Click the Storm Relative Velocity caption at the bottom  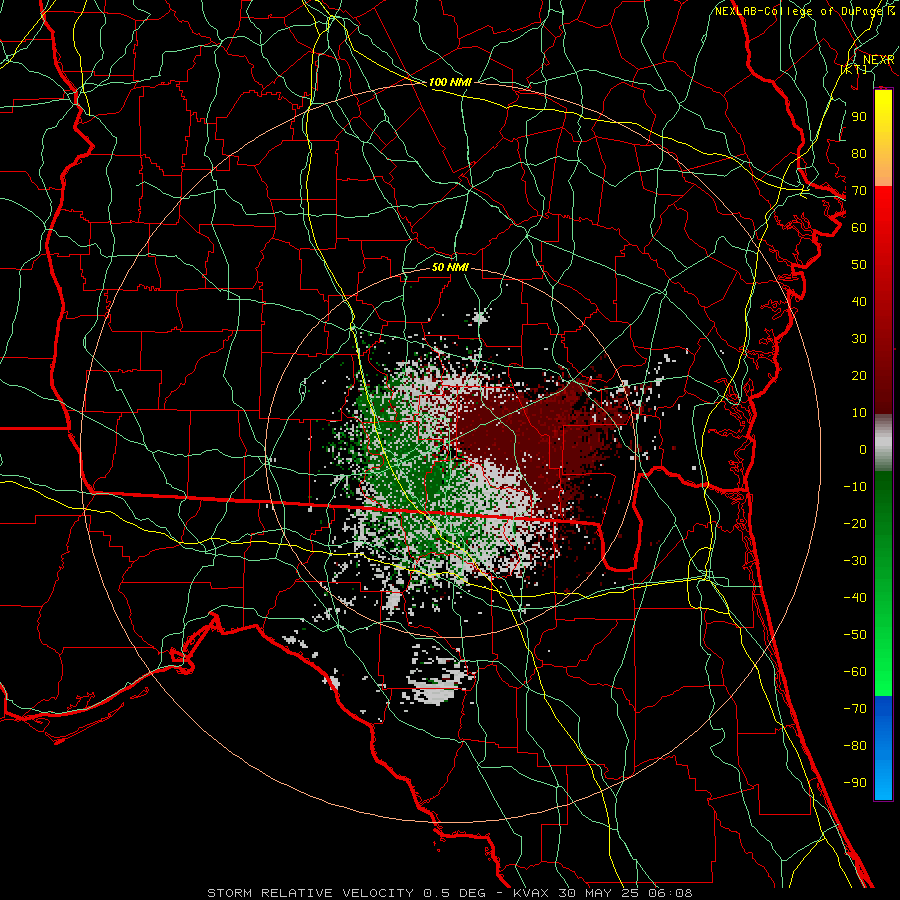(x=449, y=893)
